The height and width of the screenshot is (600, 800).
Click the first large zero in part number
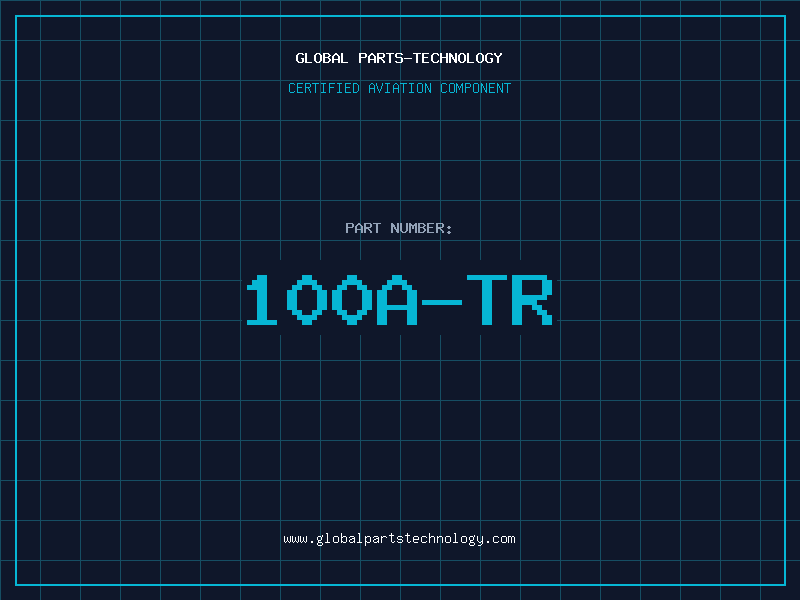click(307, 300)
